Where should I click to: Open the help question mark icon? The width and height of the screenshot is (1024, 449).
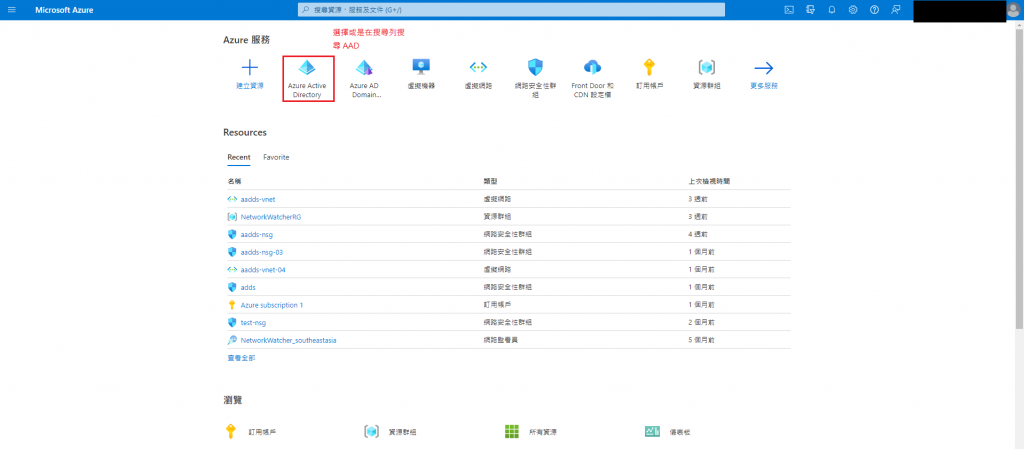tap(874, 10)
